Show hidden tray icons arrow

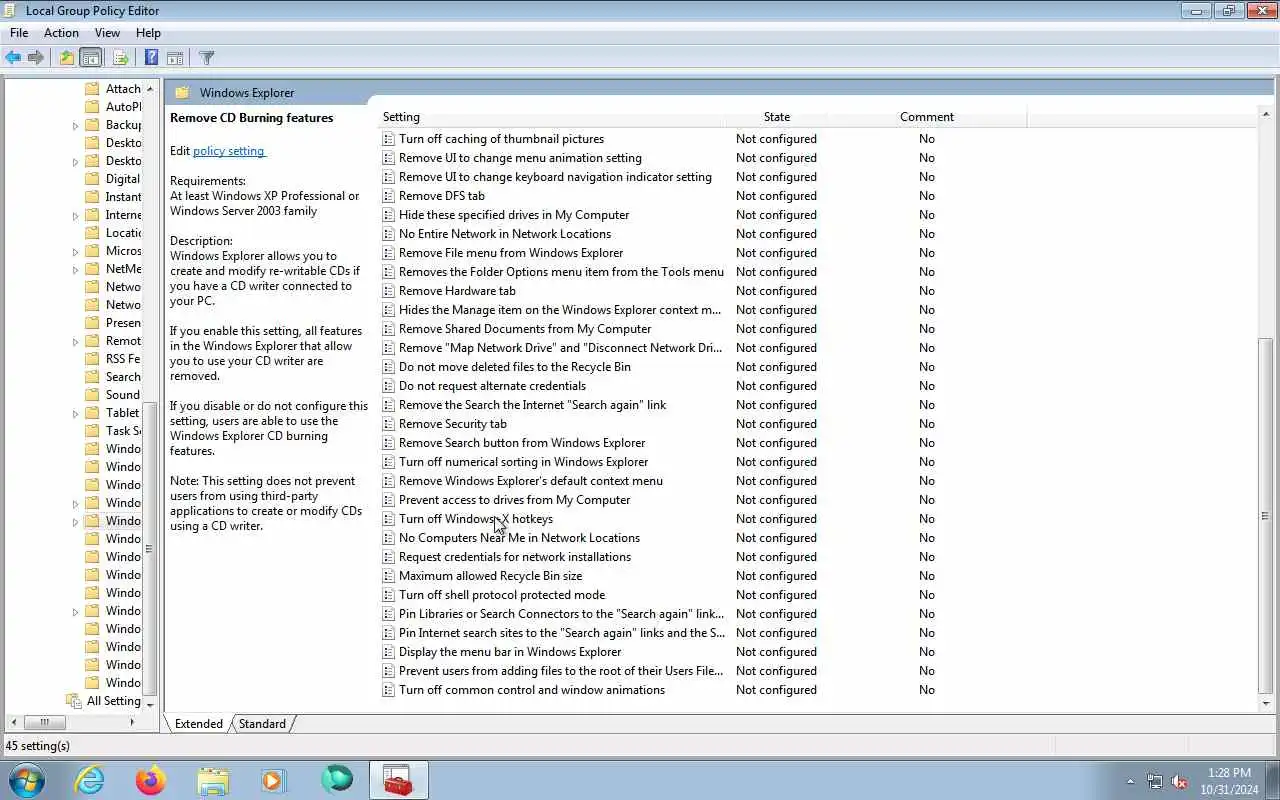click(1131, 781)
